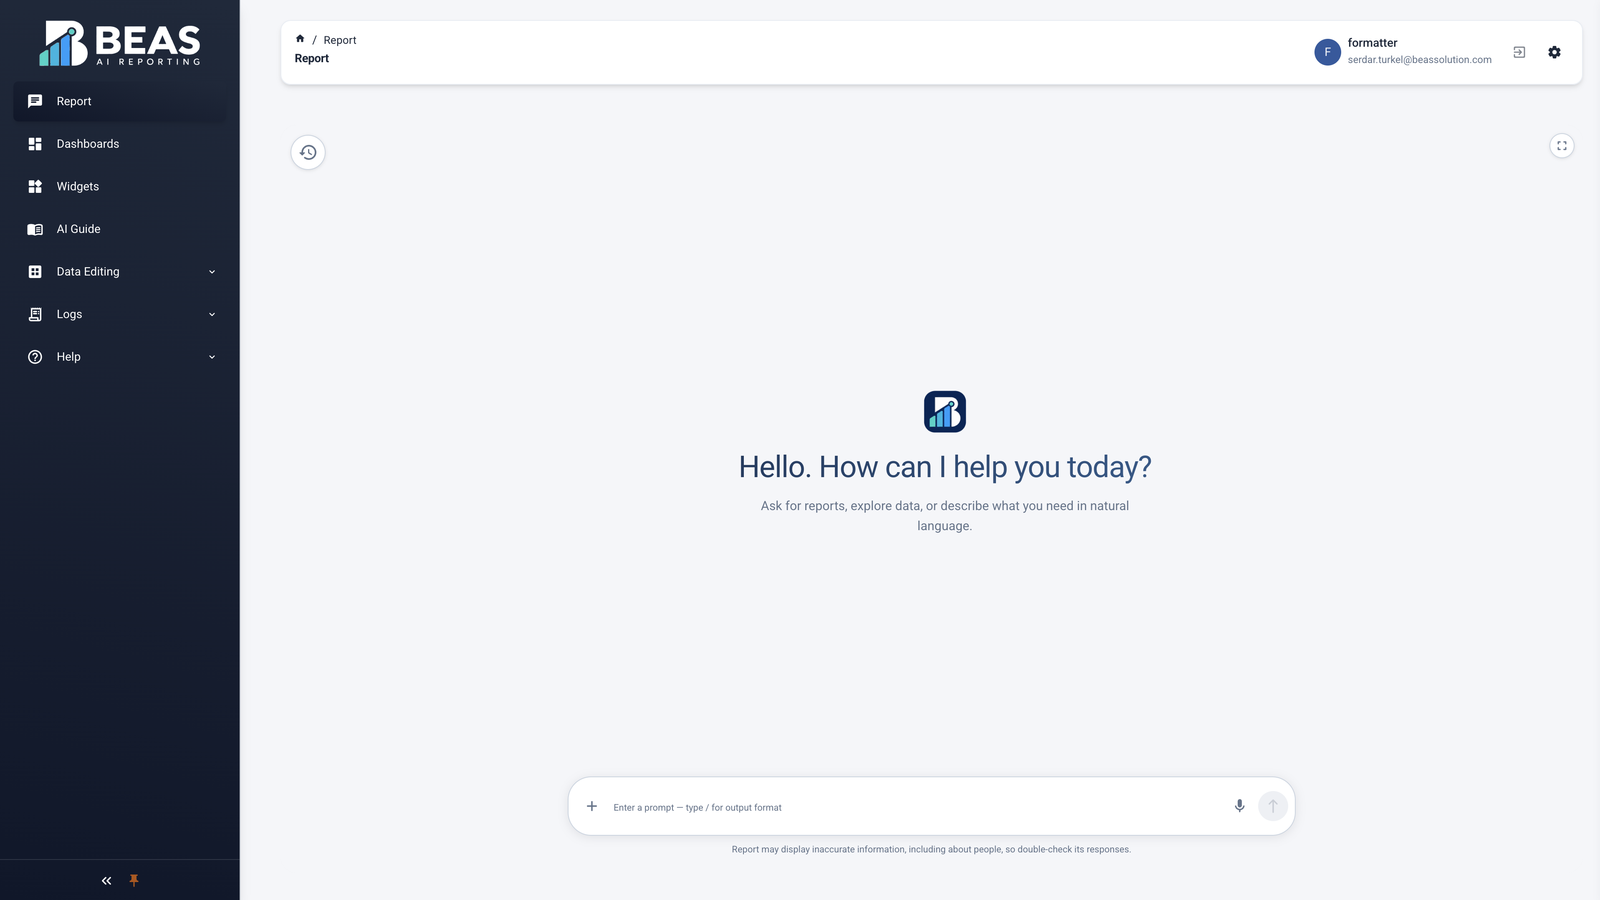1600x900 pixels.
Task: Open AI Guide menu item
Action: tap(119, 229)
